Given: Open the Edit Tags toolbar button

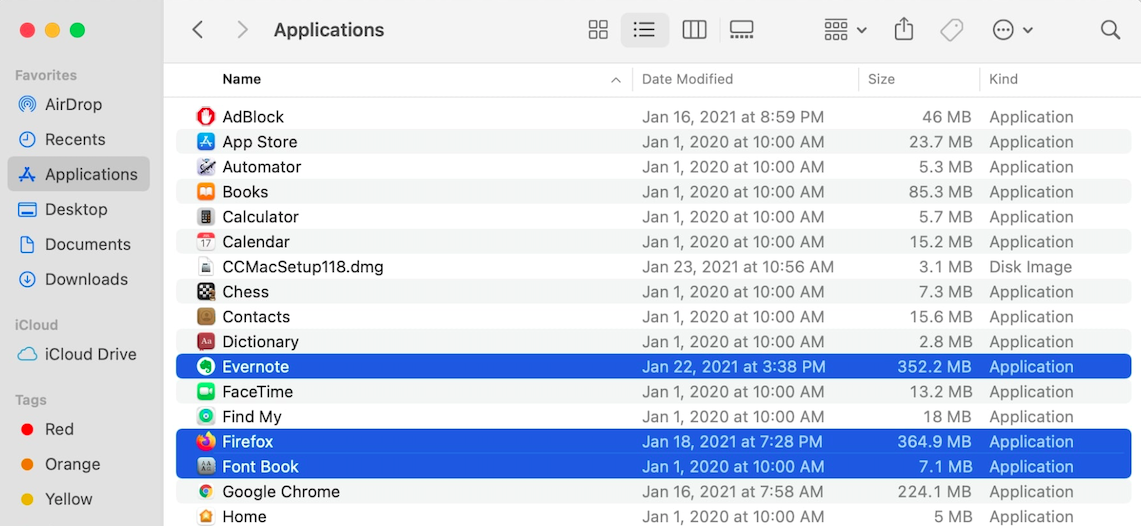Looking at the screenshot, I should pyautogui.click(x=951, y=30).
